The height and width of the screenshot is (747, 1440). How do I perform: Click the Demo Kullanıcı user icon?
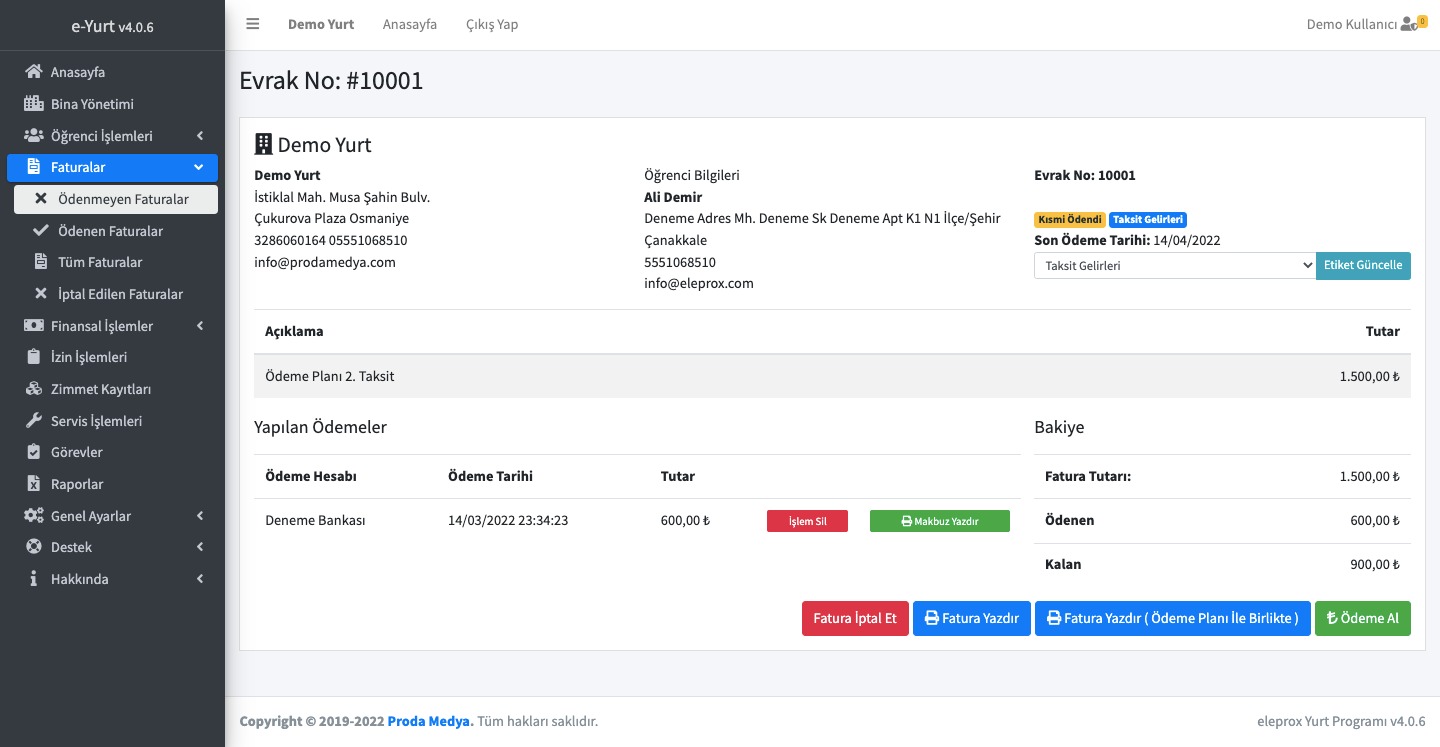coord(1409,24)
